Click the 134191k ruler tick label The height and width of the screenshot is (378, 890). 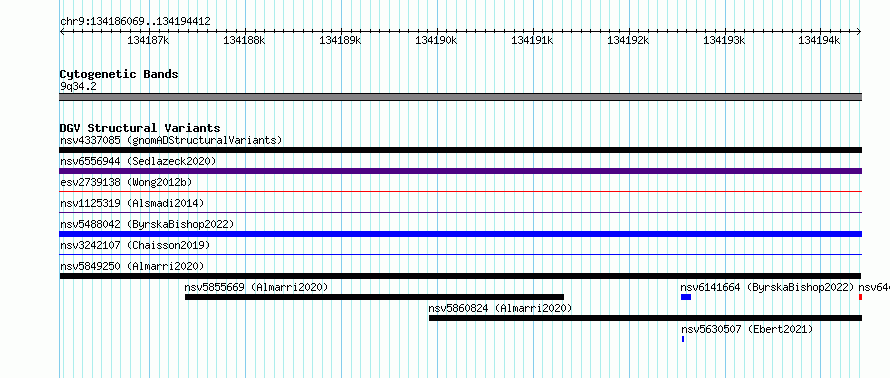pyautogui.click(x=532, y=40)
